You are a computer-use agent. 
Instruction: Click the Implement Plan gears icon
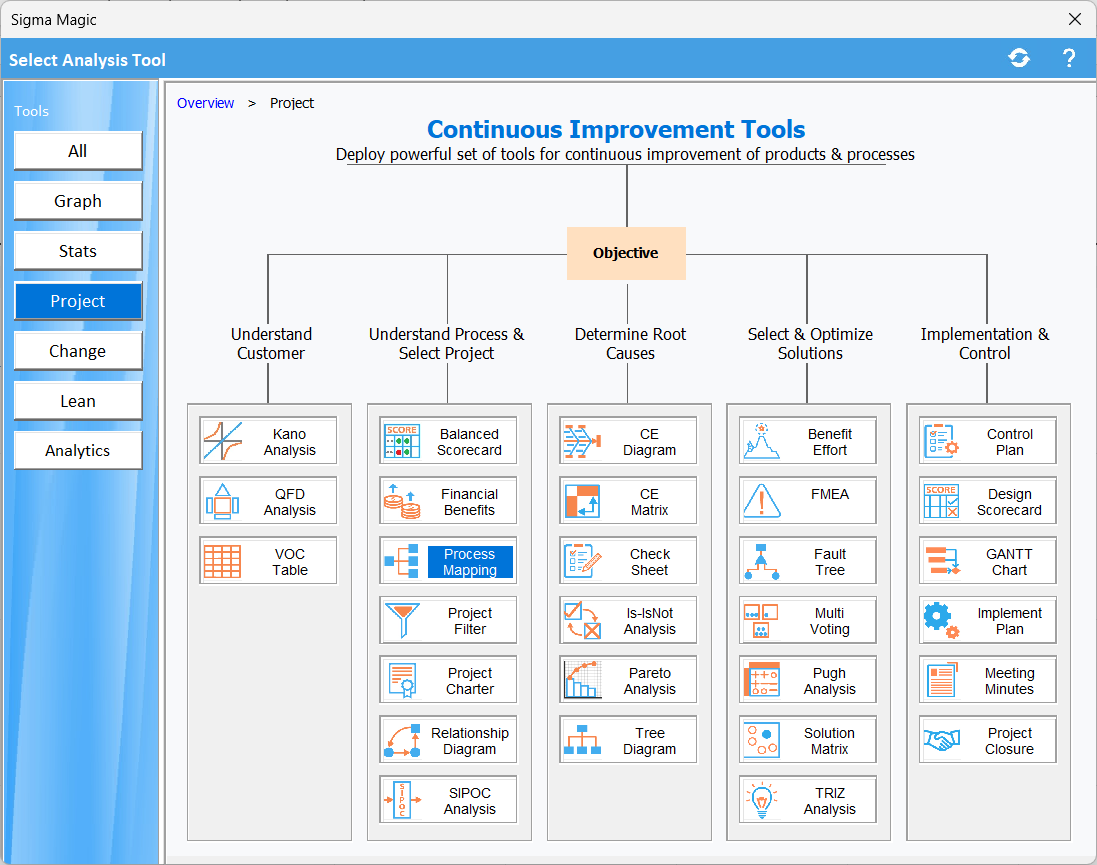(942, 621)
